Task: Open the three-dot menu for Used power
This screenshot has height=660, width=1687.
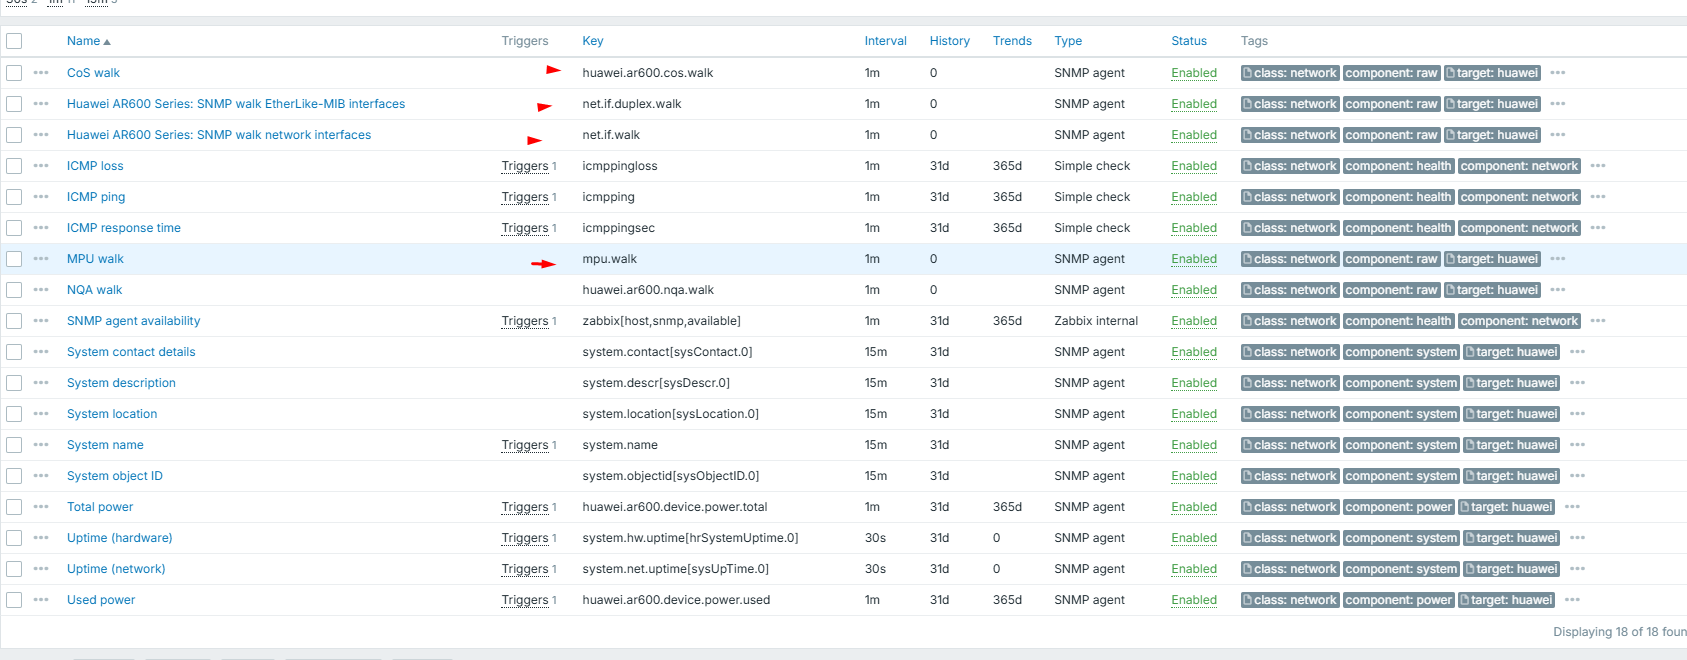Action: (x=41, y=600)
